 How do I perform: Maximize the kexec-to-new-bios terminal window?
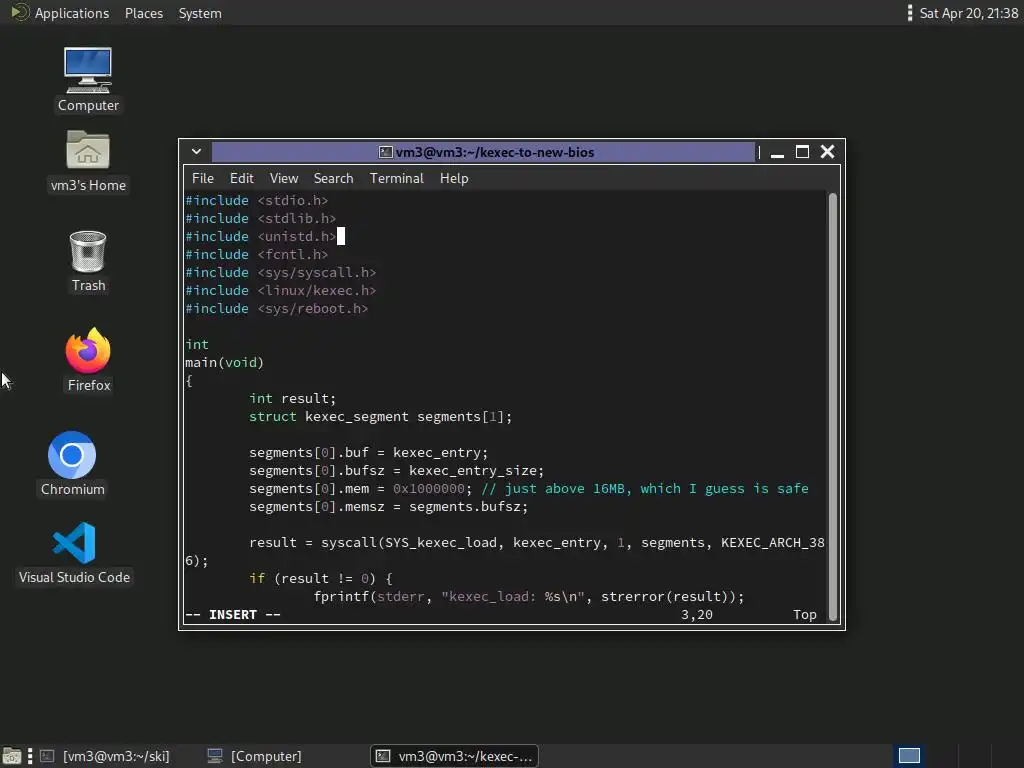pos(802,152)
